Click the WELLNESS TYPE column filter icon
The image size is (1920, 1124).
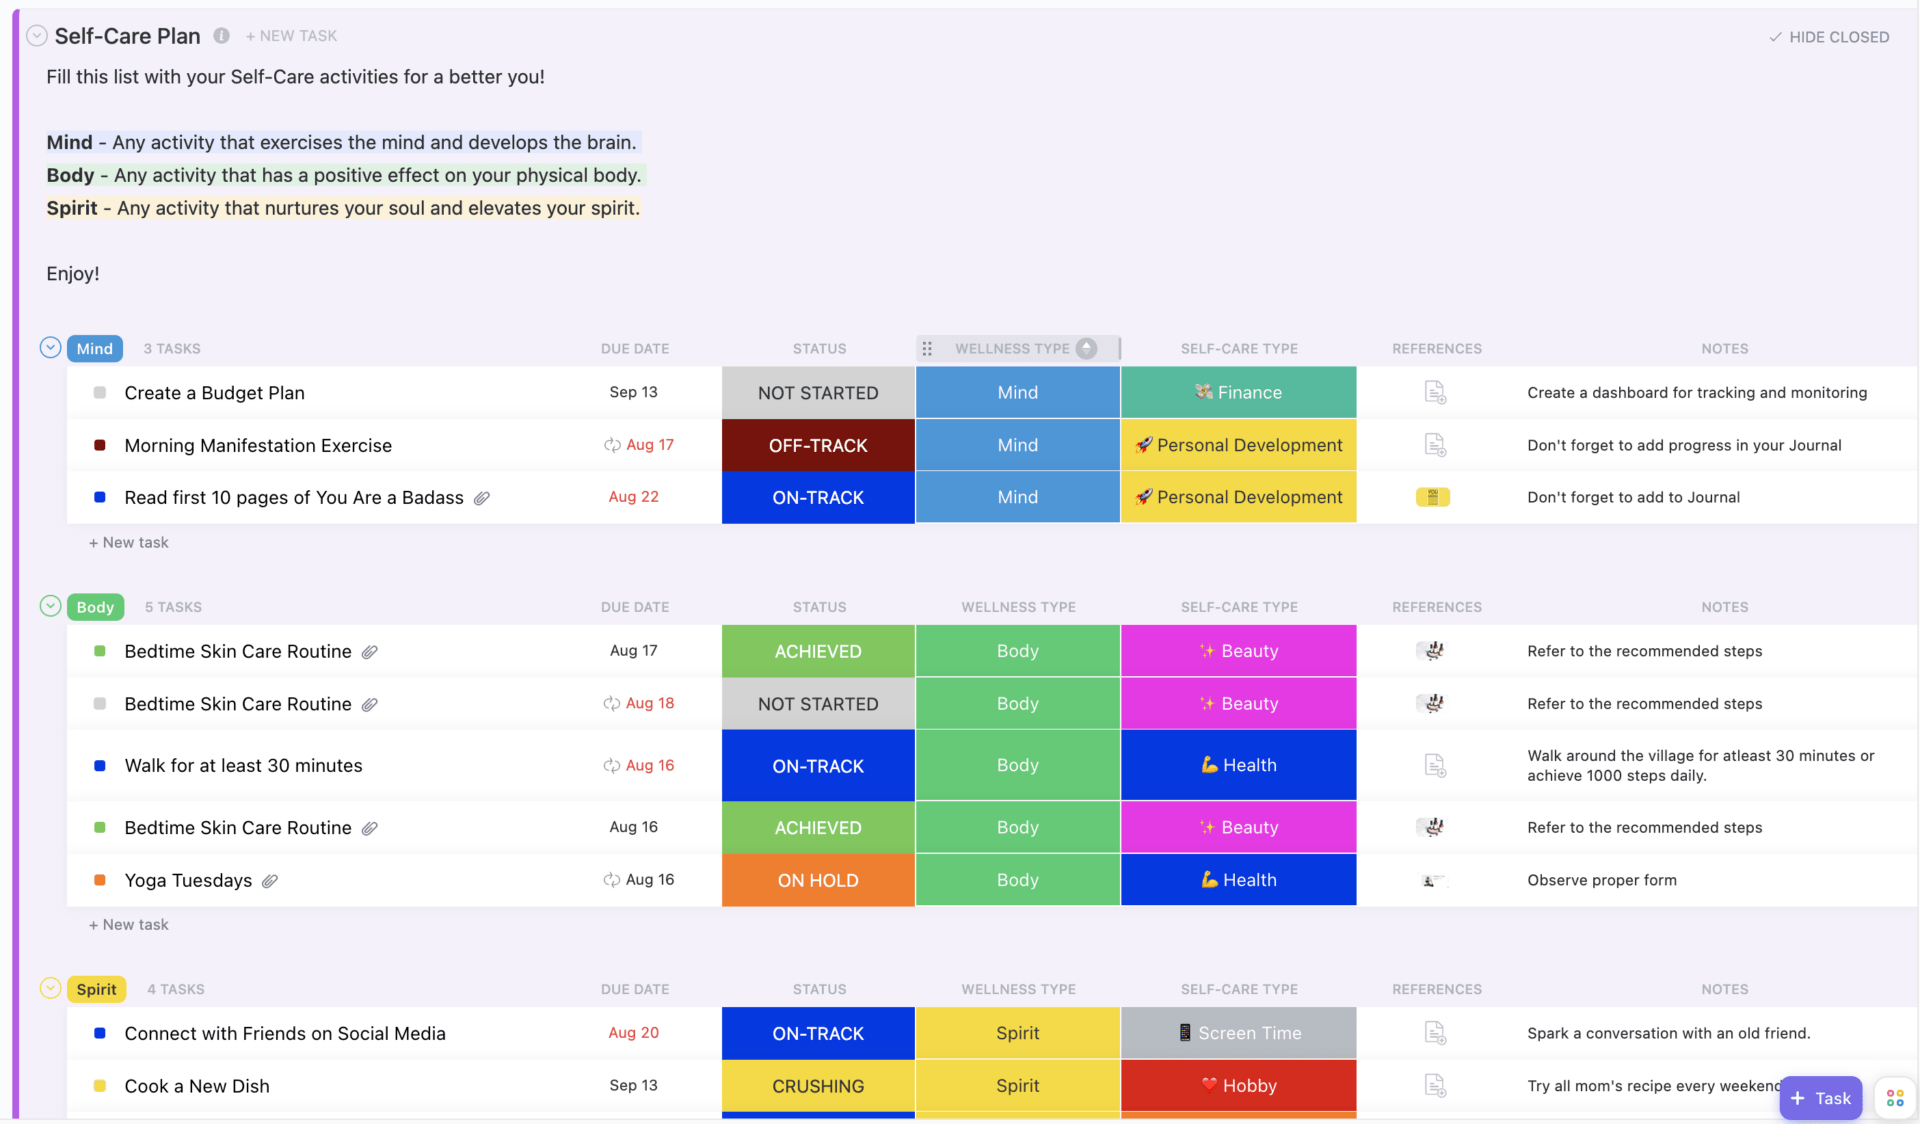(1088, 348)
